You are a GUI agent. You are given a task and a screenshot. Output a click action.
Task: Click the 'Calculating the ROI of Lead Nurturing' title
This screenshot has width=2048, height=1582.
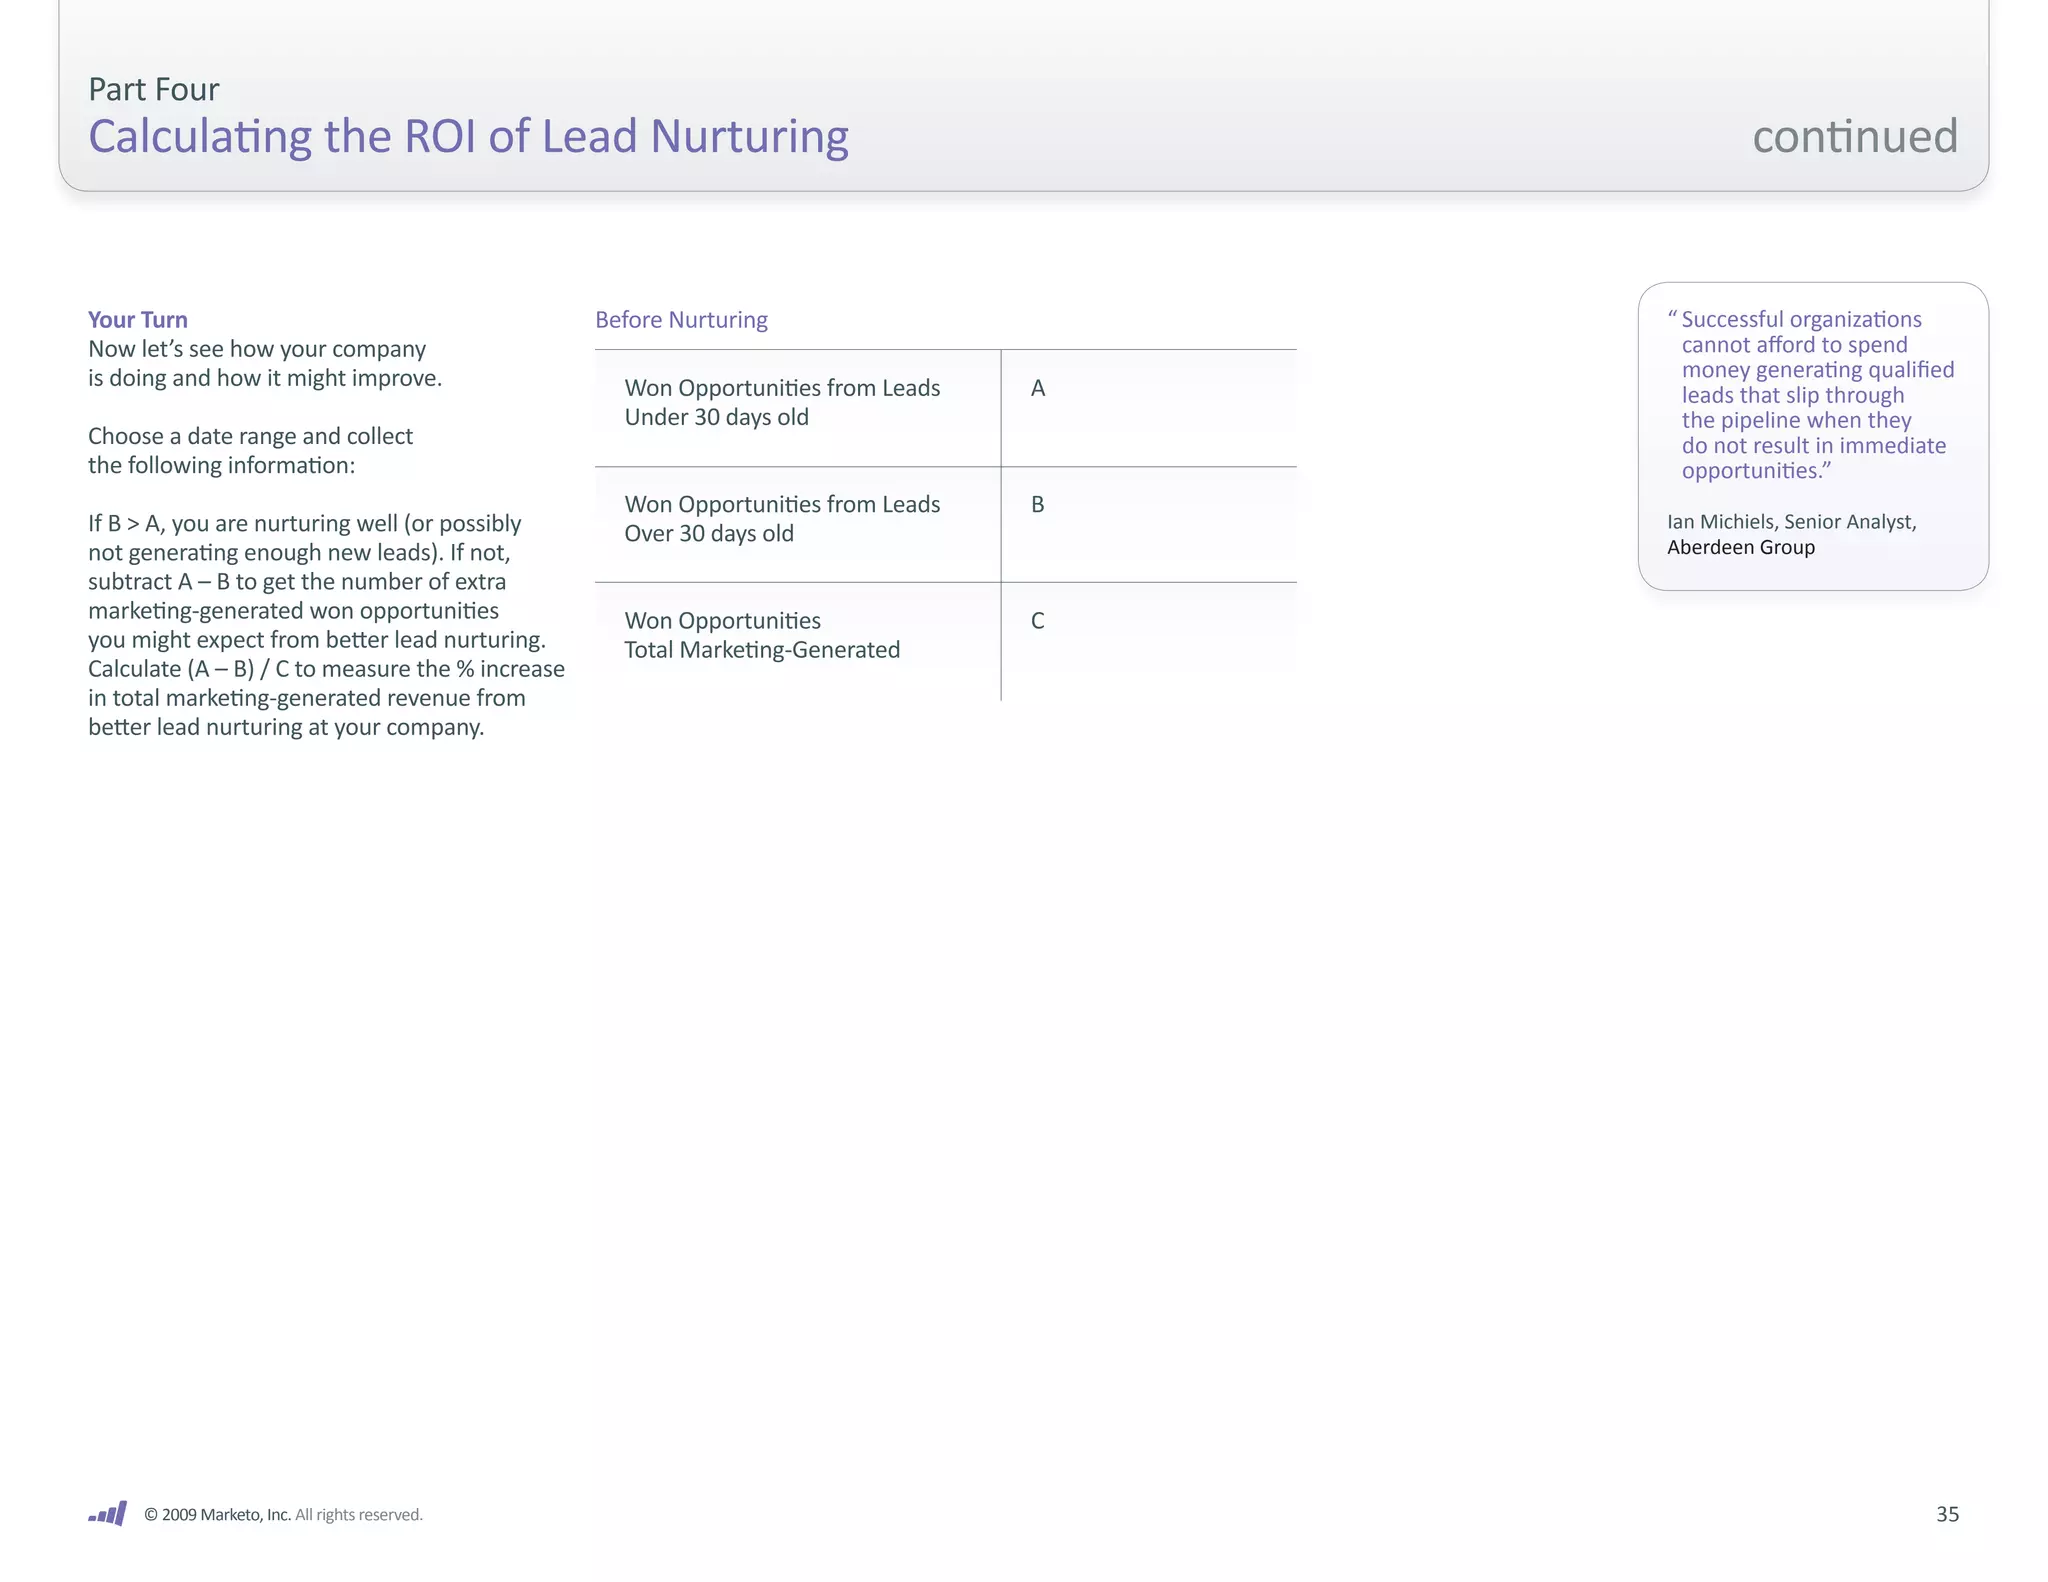tap(468, 136)
